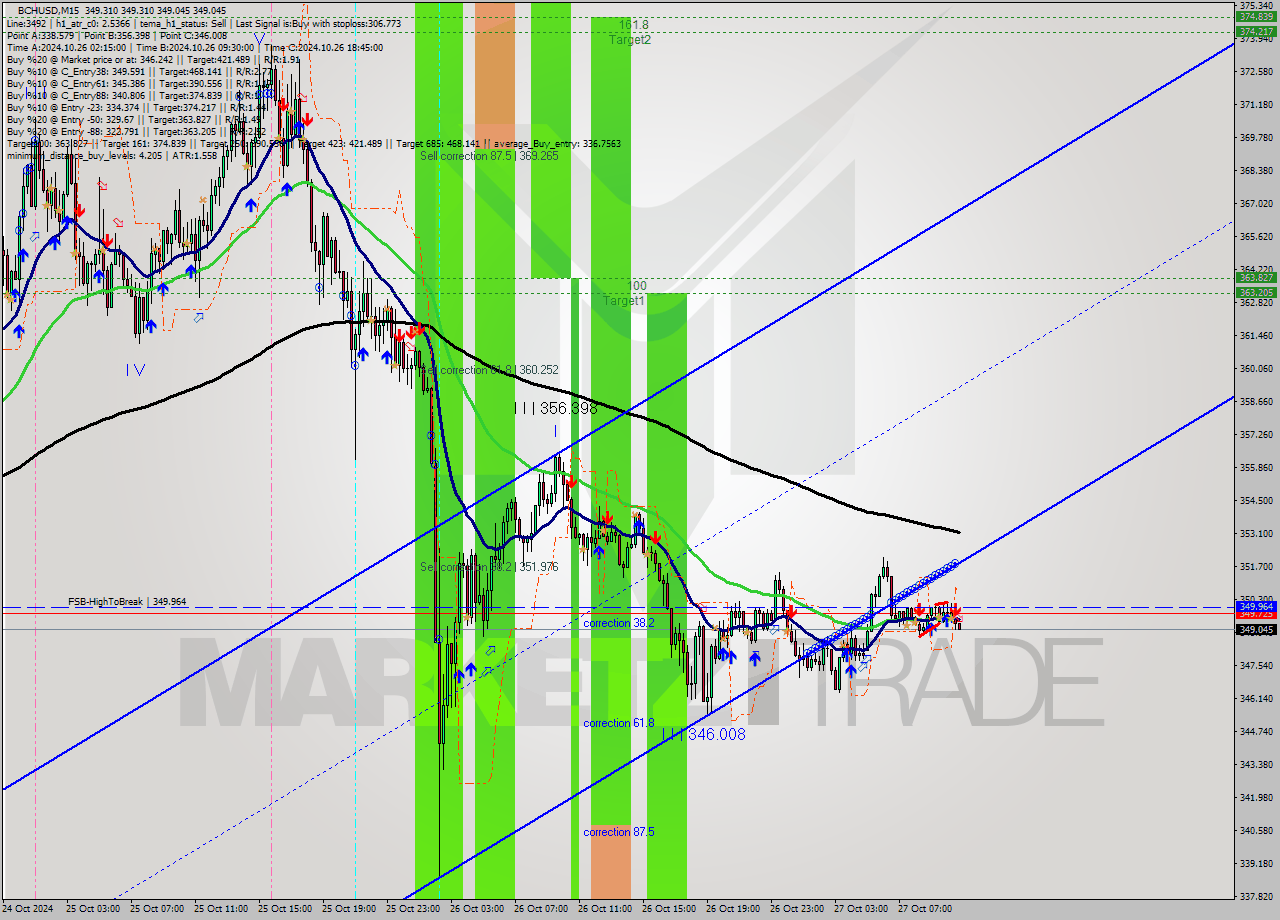Click the 365.620 price axis label
This screenshot has height=920, width=1280.
pos(1256,236)
